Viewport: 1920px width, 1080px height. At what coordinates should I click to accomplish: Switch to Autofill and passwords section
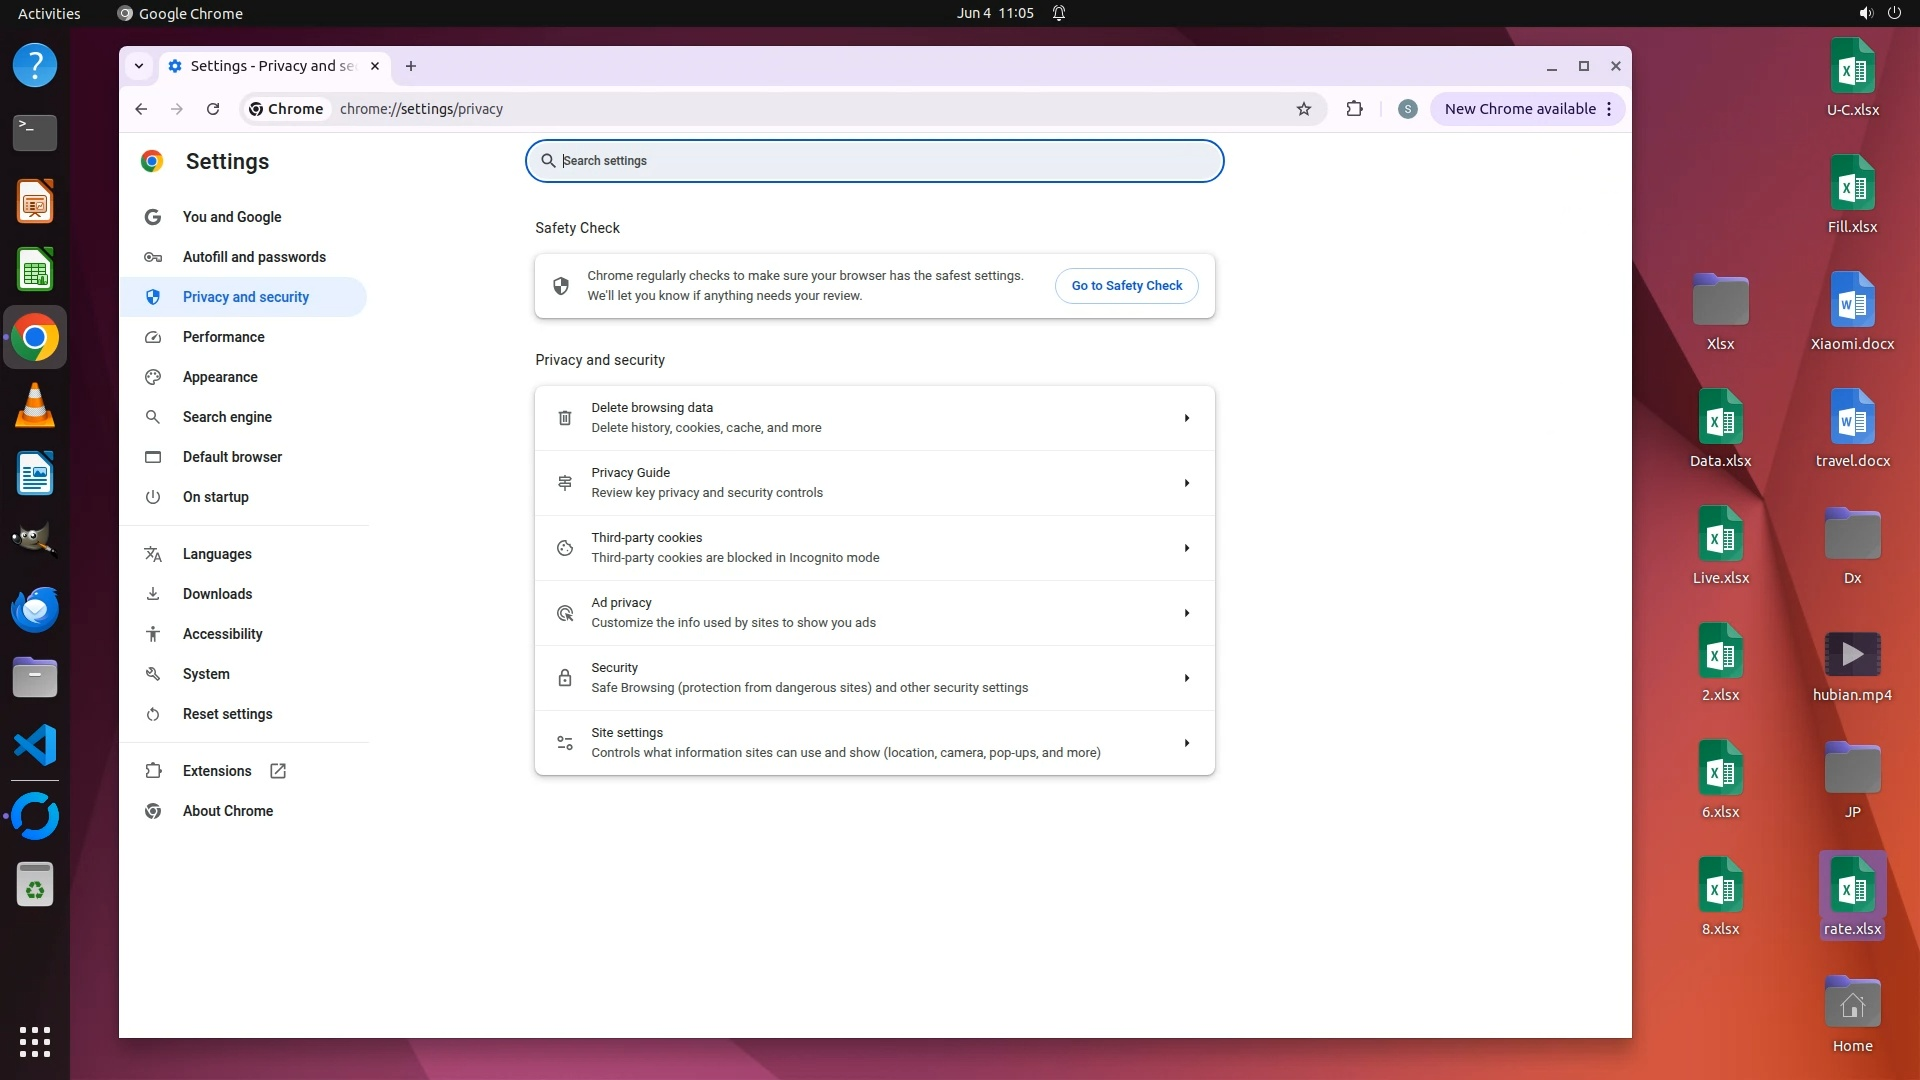click(254, 257)
